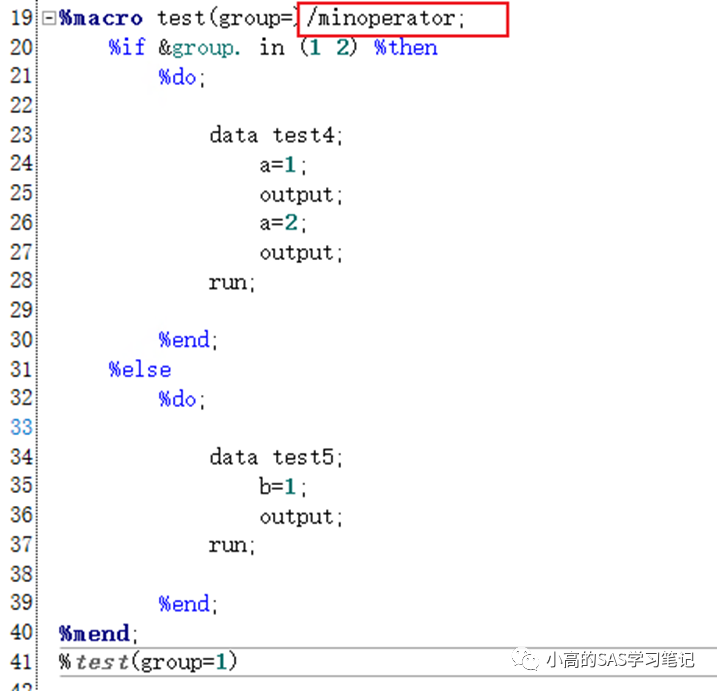
Task: Click 'test(group=)' on line 19
Action: pyautogui.click(x=227, y=18)
